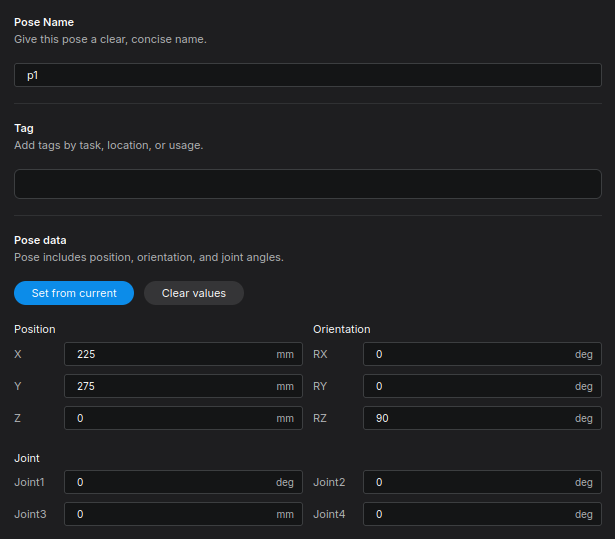
Task: Select the Y position field showing 275
Action: coord(168,386)
